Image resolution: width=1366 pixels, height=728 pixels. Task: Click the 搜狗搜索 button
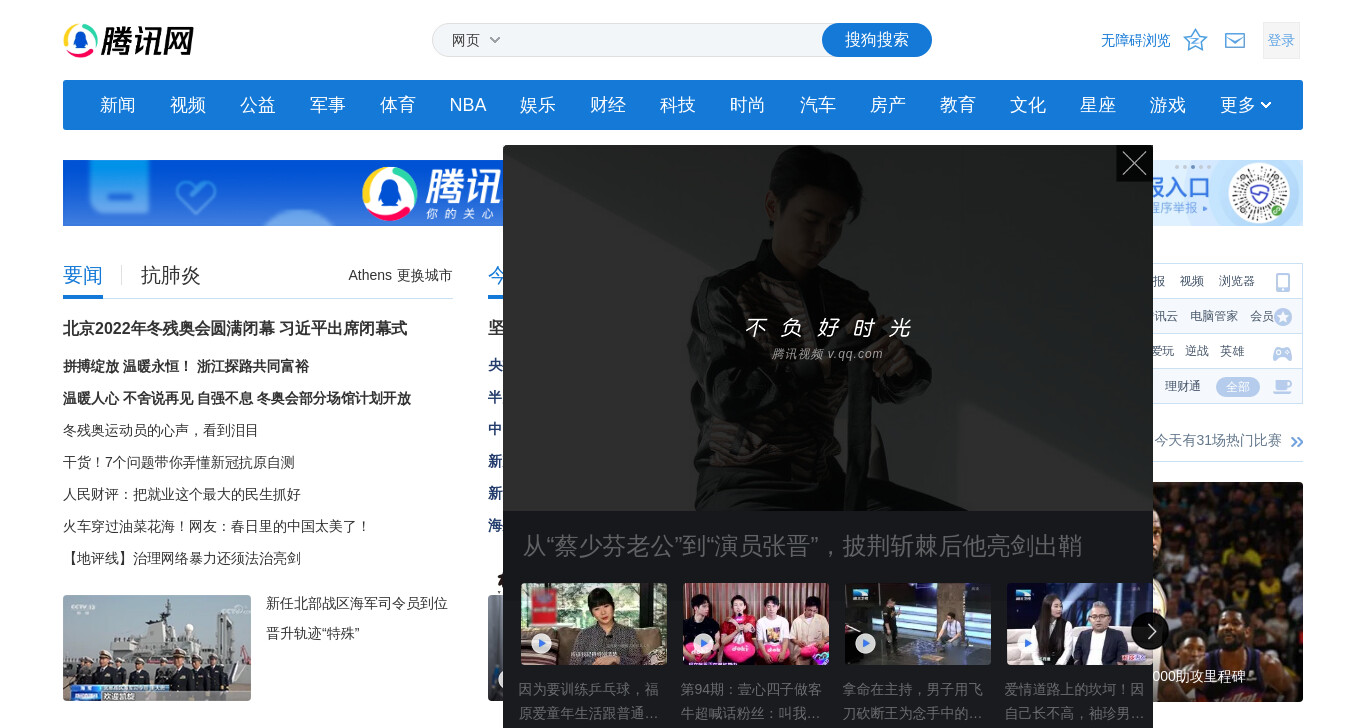click(877, 40)
